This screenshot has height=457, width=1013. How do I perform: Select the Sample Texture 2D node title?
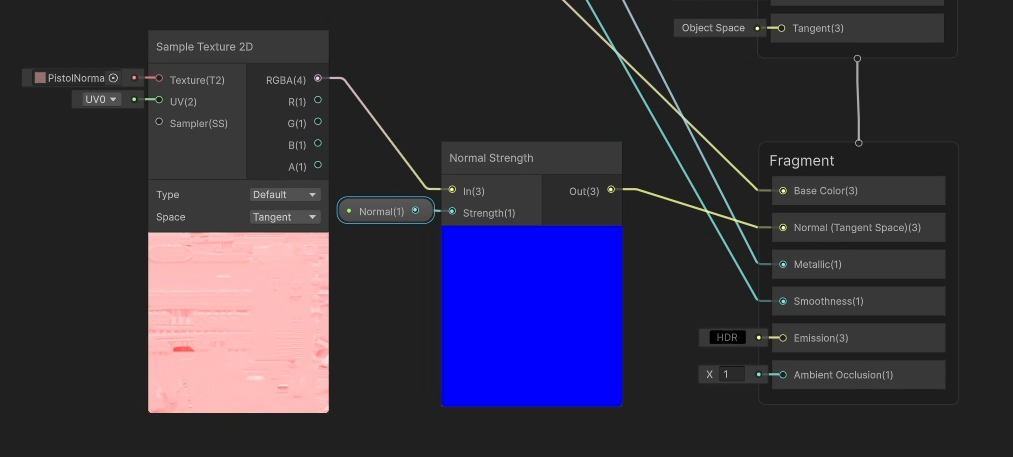(x=205, y=47)
